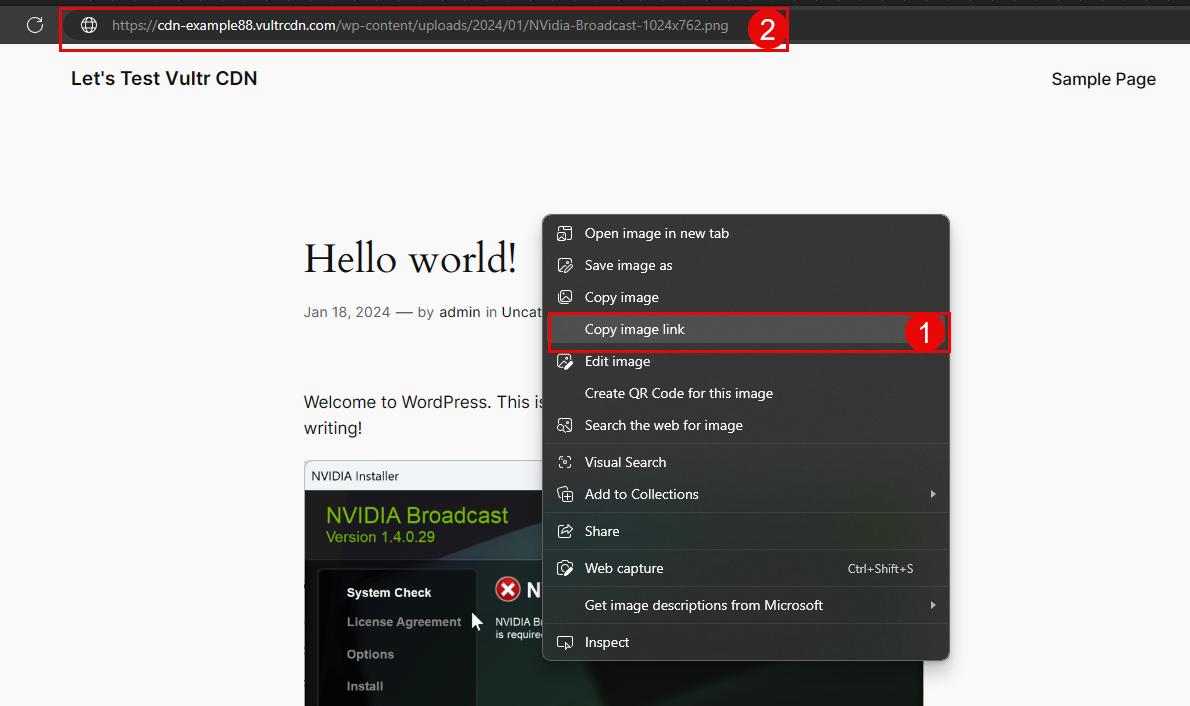This screenshot has width=1190, height=706.
Task: Choose Search the web for image
Action: click(x=746, y=425)
